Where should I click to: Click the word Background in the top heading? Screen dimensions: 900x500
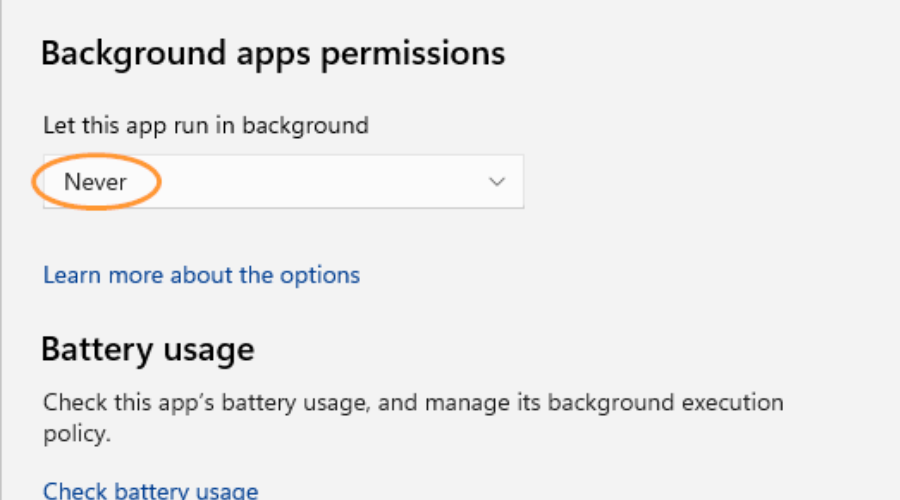[125, 53]
